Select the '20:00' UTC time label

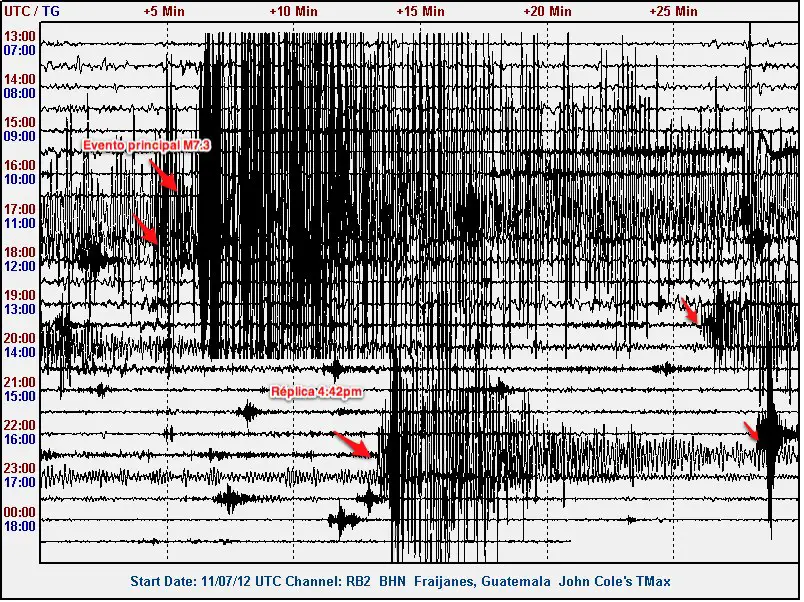pos(20,338)
